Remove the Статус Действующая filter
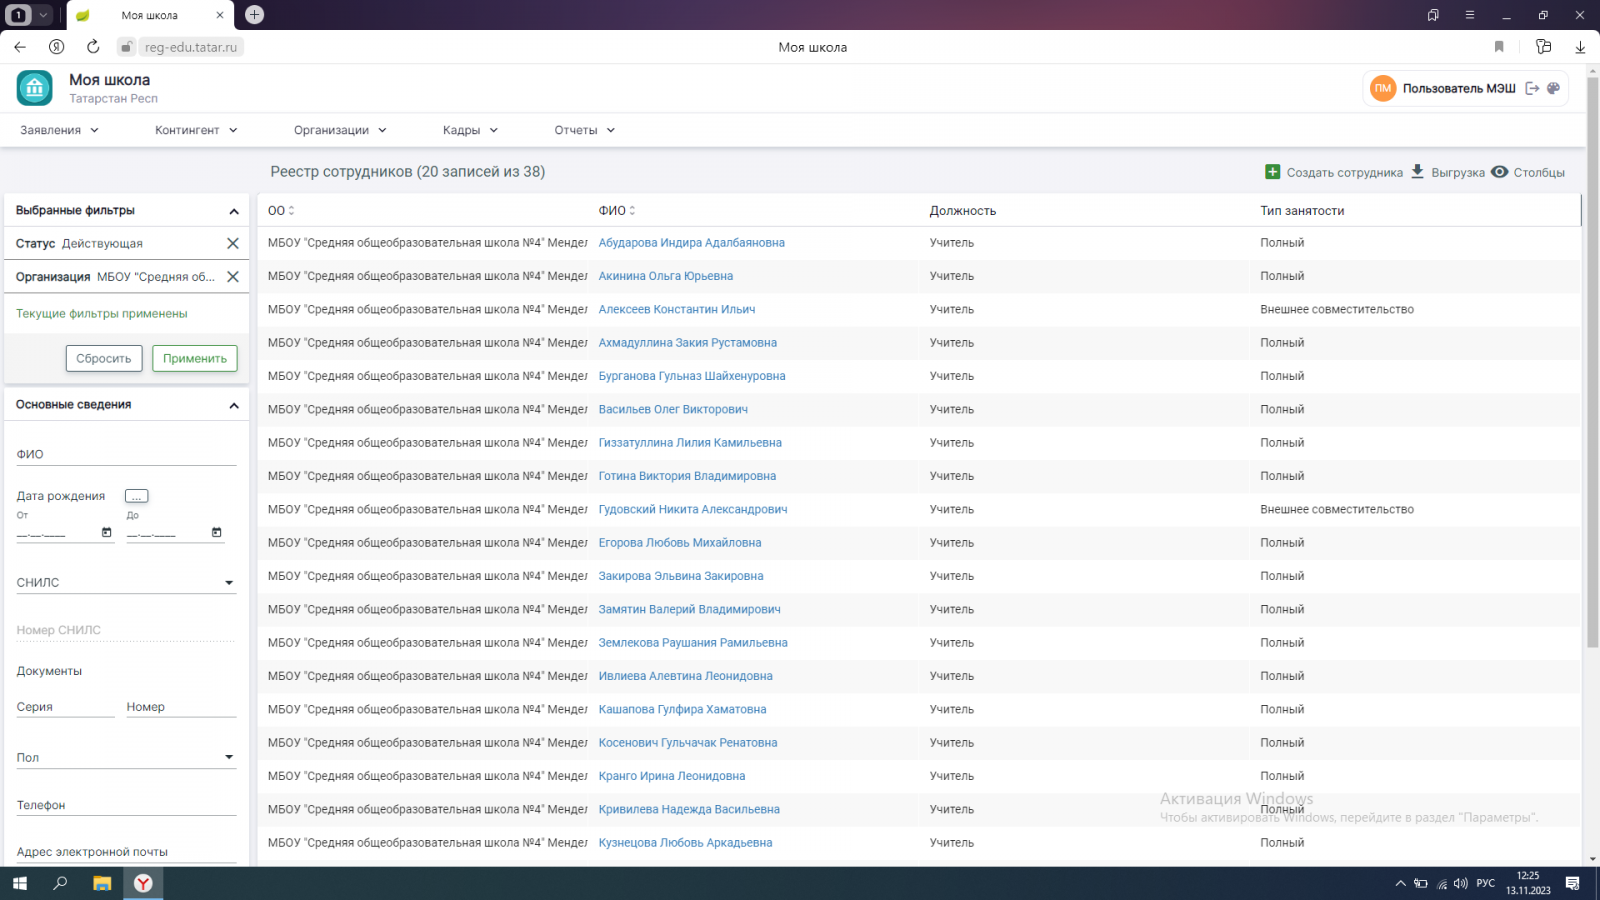Screen dimensions: 1600x900 coord(233,243)
